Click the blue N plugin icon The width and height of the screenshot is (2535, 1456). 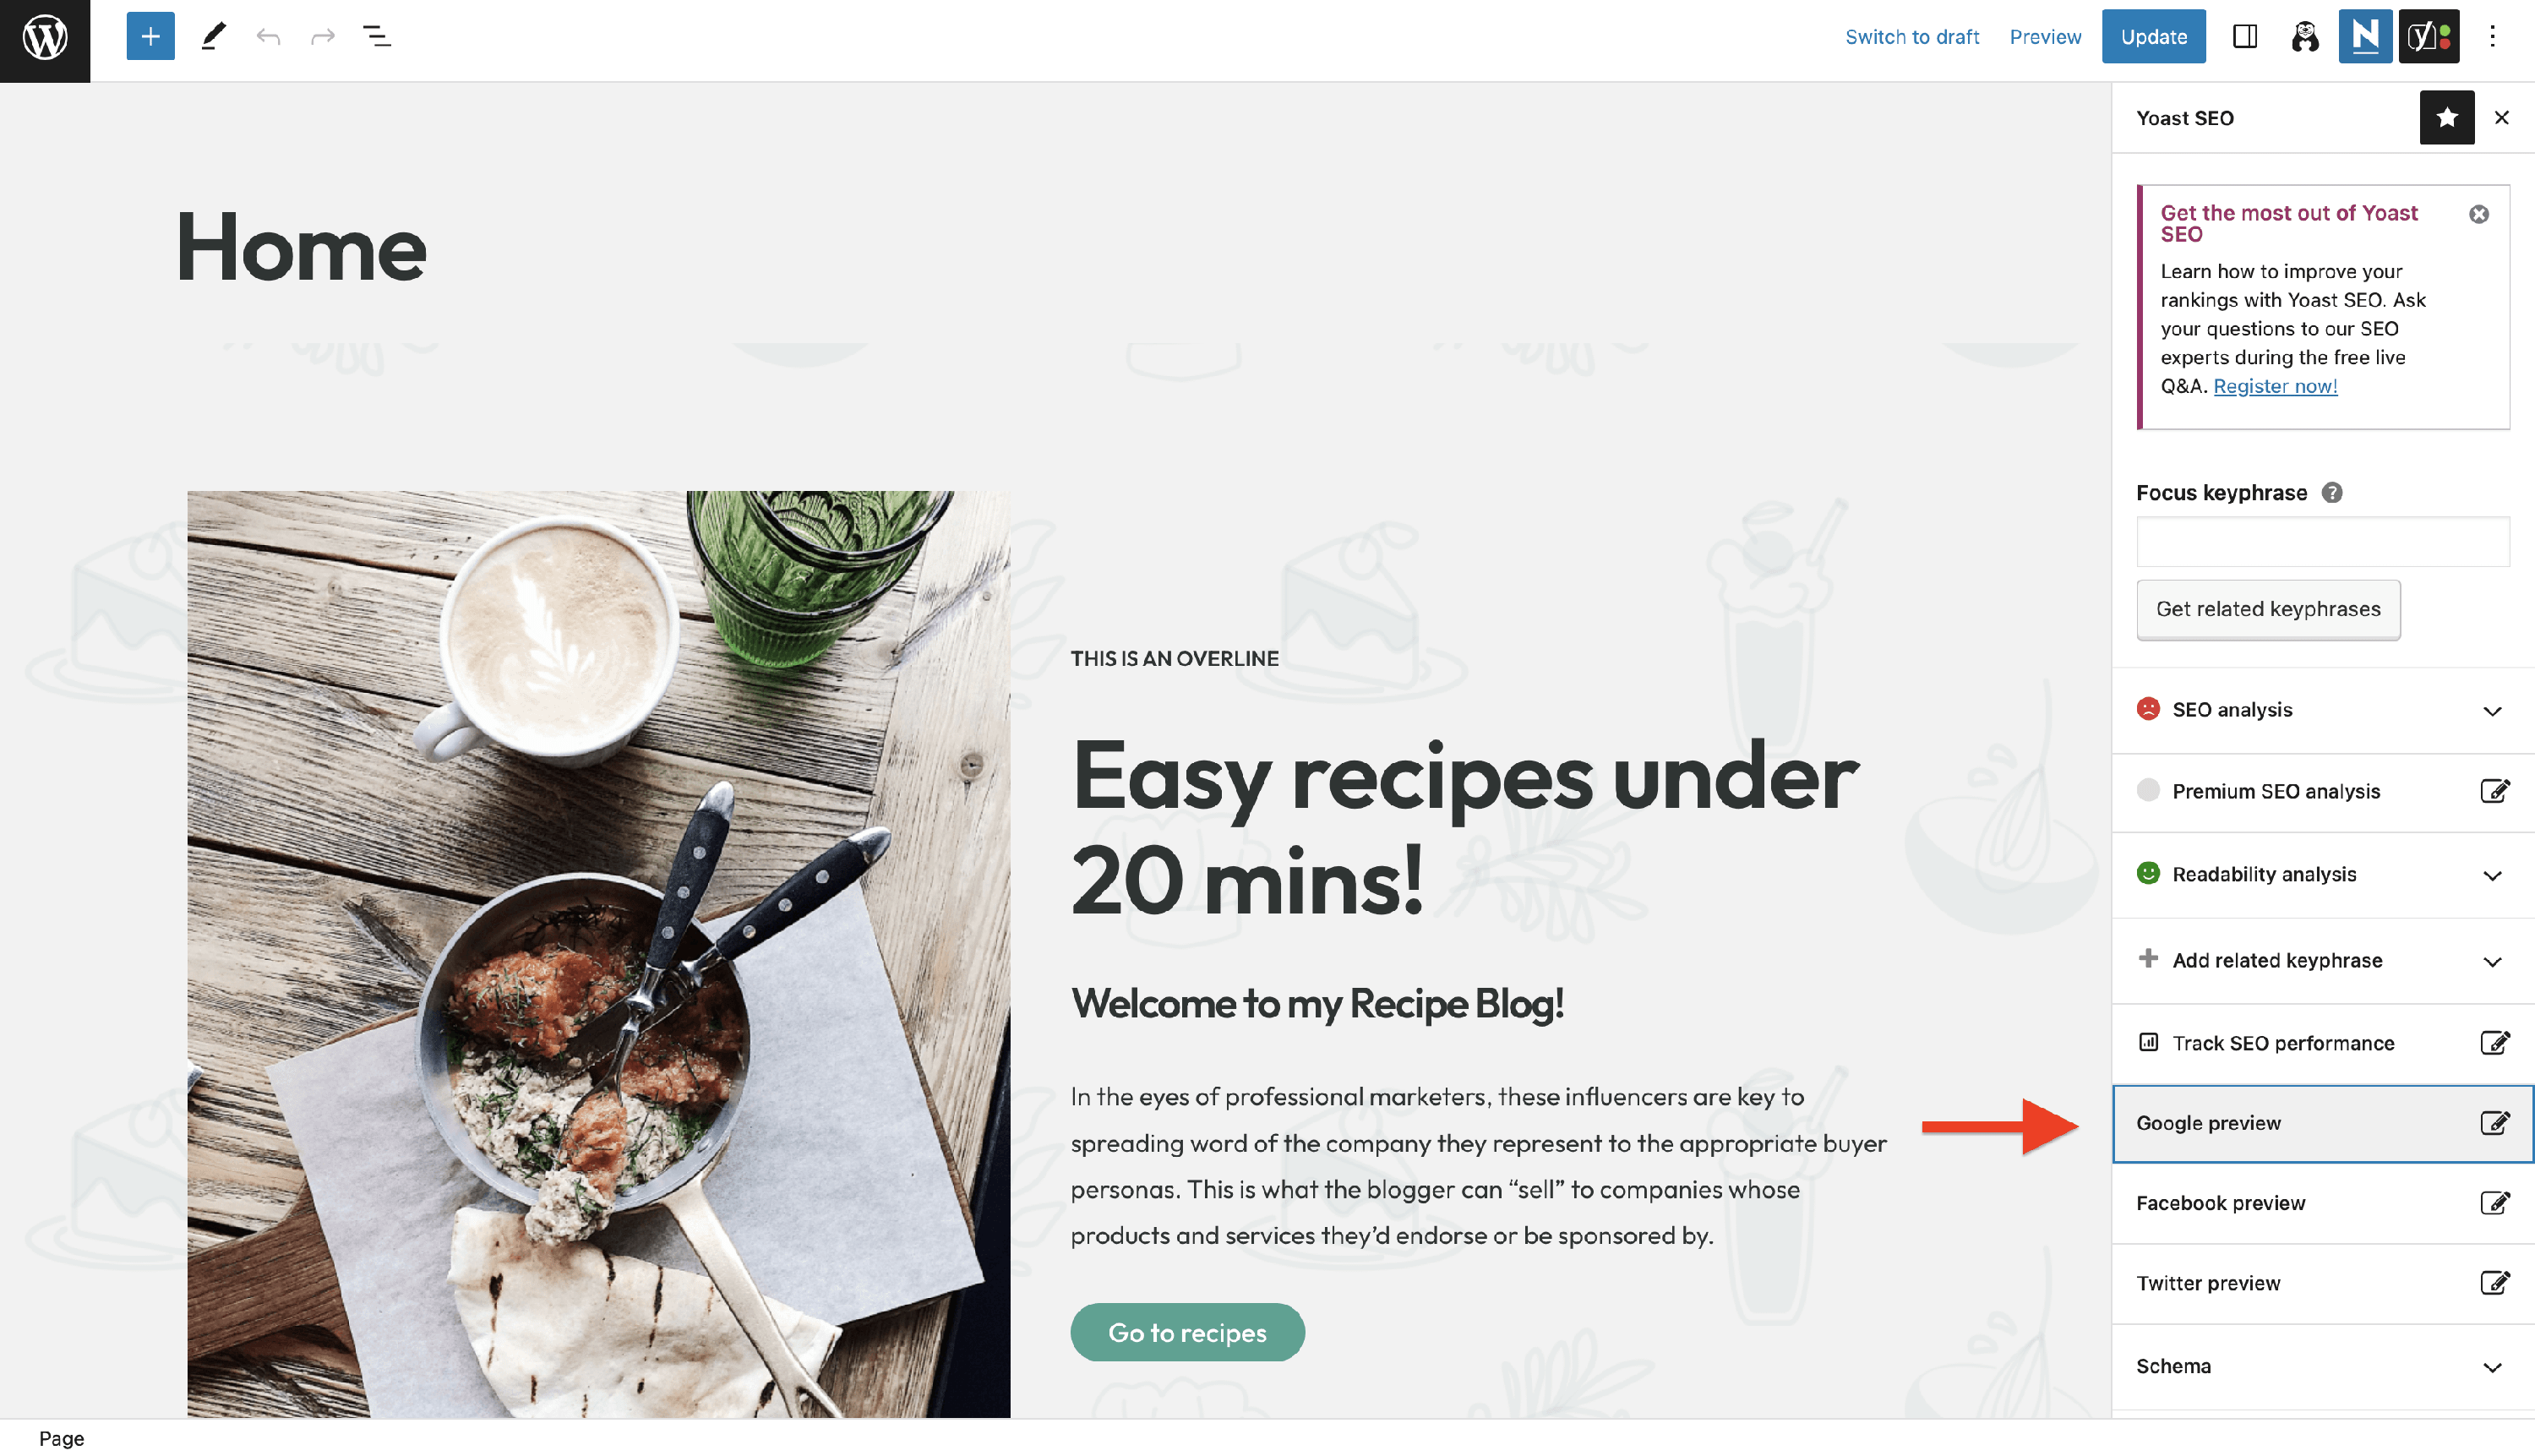pos(2365,37)
